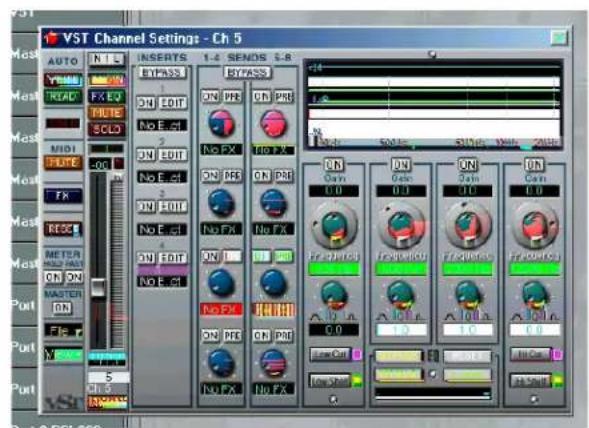The image size is (589, 428).
Task: Click INSERTS BYPASS button
Action: point(162,72)
